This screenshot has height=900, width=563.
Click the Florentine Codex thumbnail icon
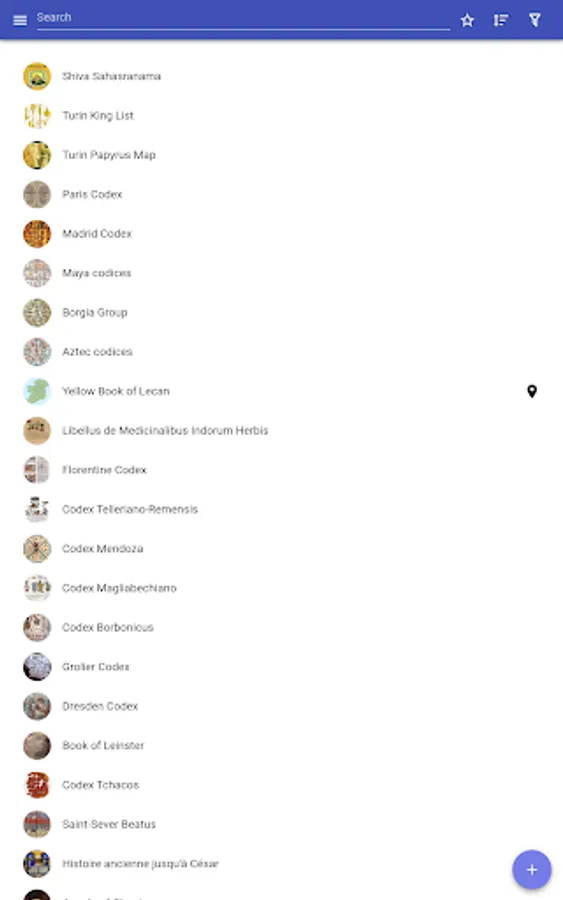tap(37, 470)
